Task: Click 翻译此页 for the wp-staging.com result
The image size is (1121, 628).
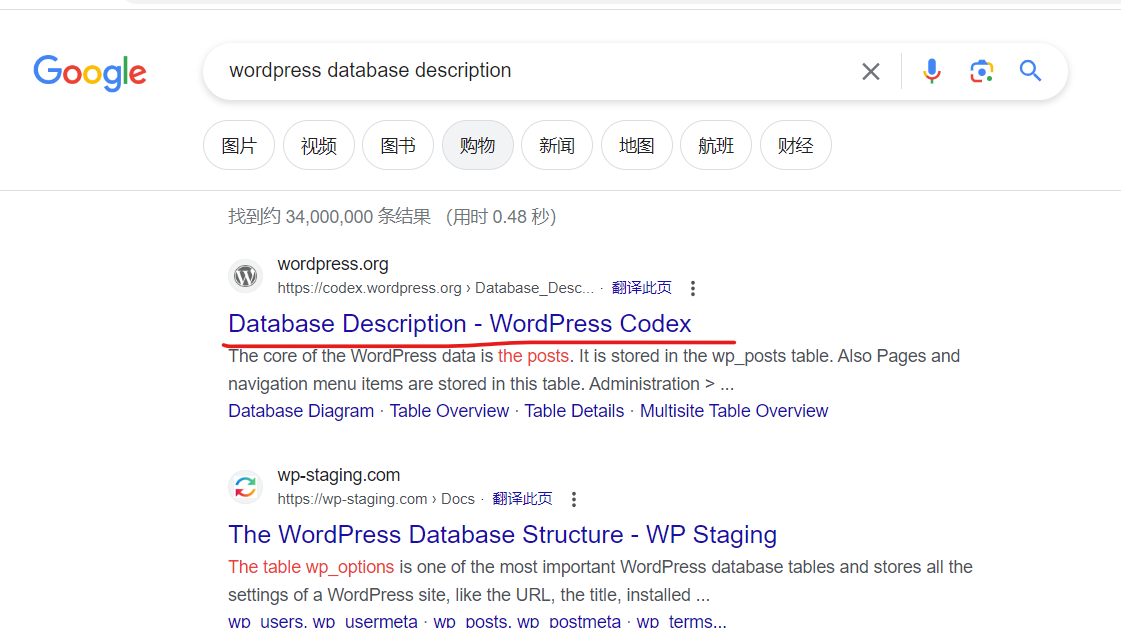Action: [523, 499]
